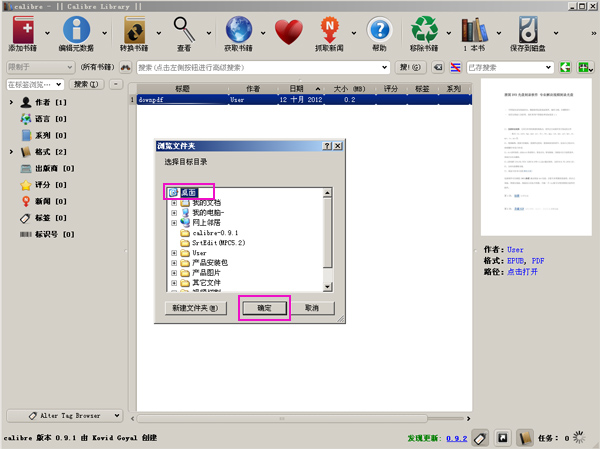This screenshot has height=449, width=600.
Task: Toggle search highlight flag icon
Action: pos(455,67)
